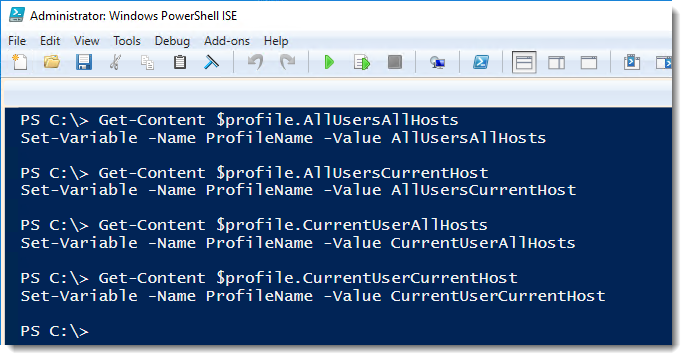Open the New Remote PowerShell Tab icon
Screen dimensions: 687x360
(x=437, y=63)
